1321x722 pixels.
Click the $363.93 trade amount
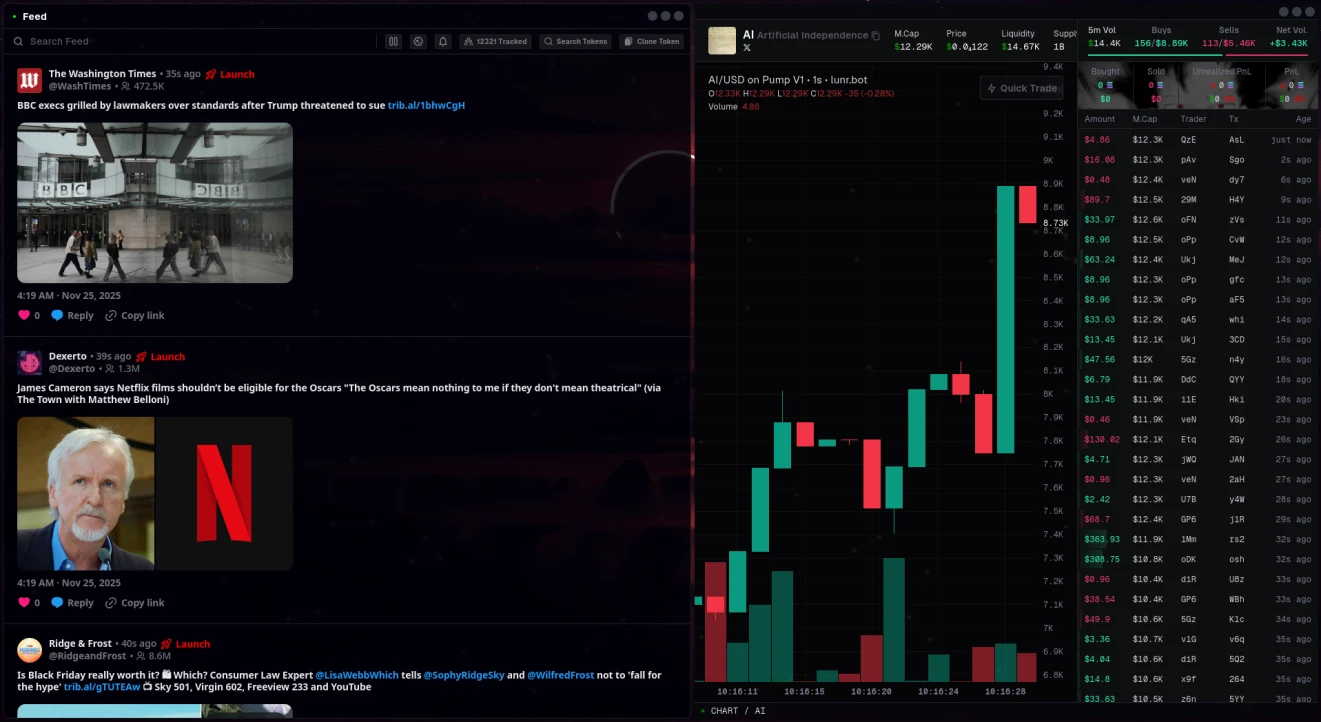[x=1102, y=539]
